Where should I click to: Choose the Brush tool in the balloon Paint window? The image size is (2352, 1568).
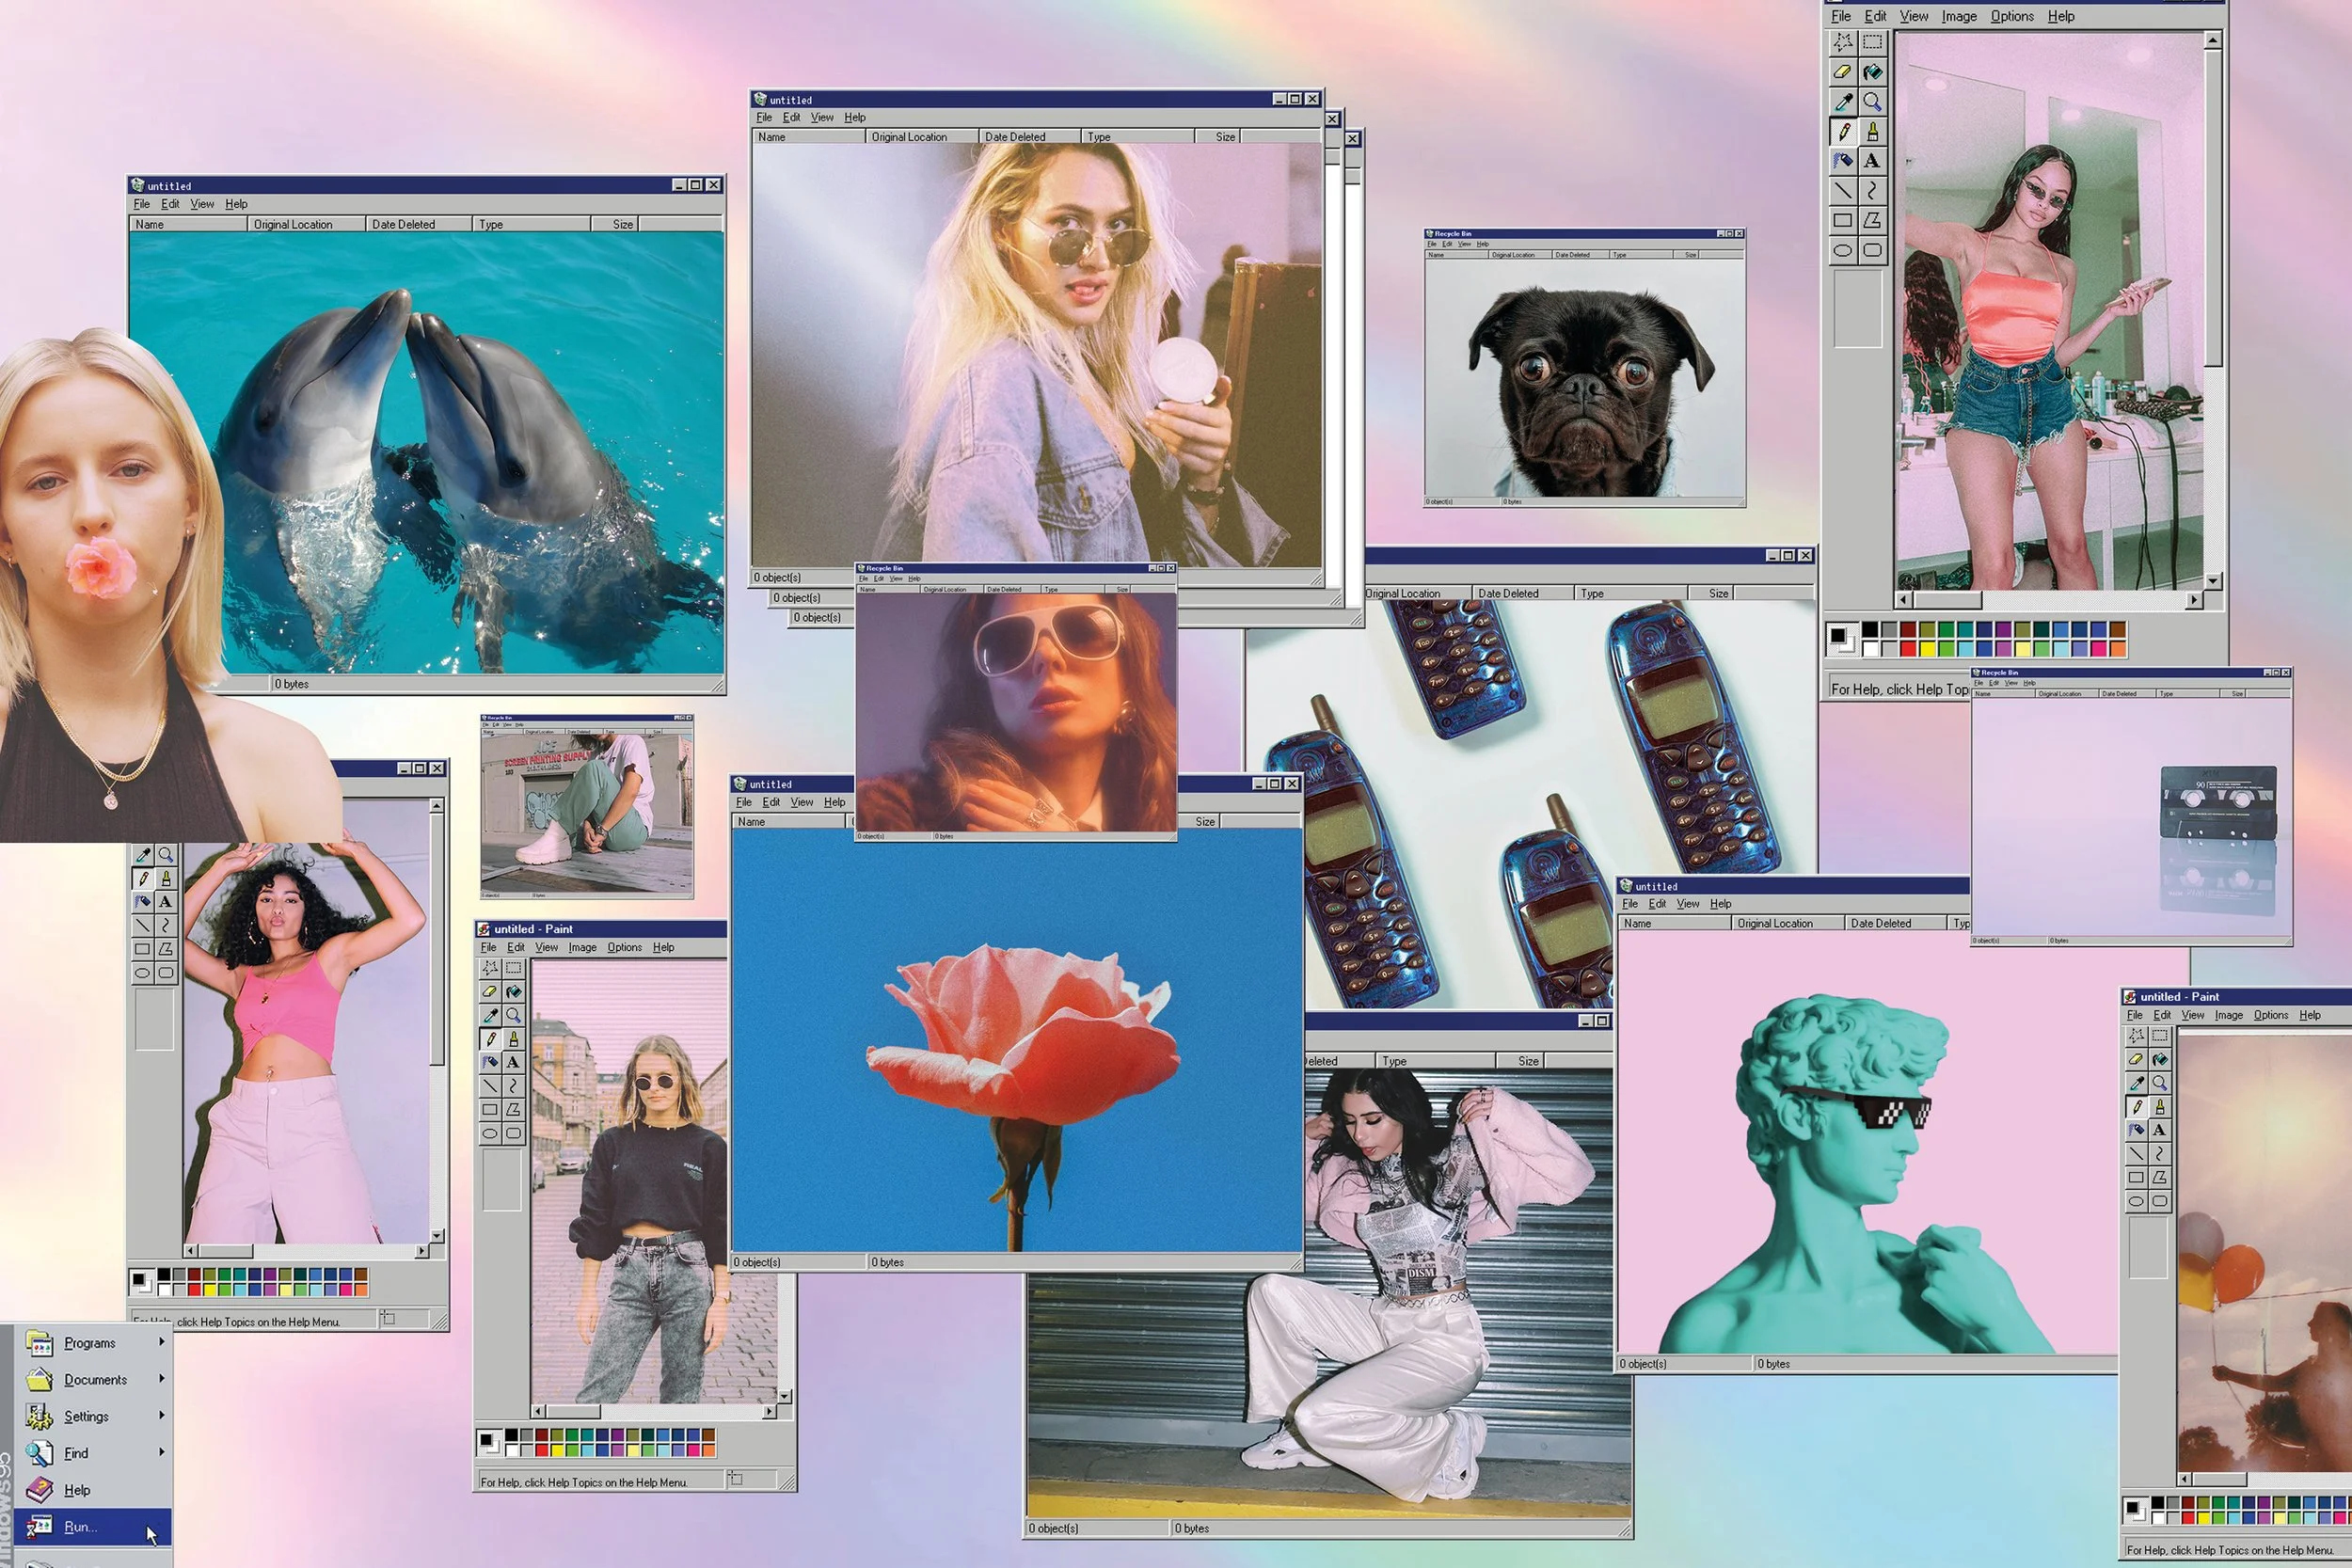2160,1107
